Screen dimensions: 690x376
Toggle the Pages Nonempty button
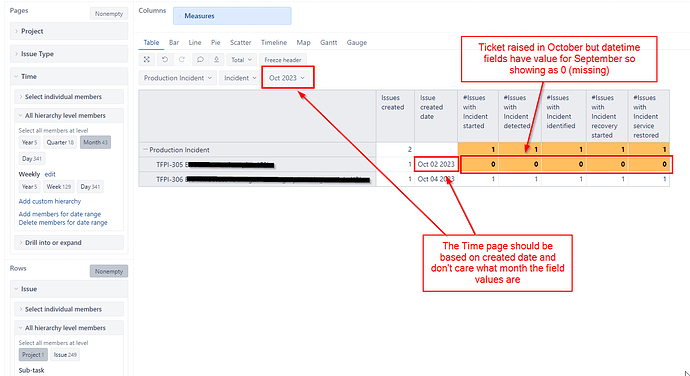(109, 14)
